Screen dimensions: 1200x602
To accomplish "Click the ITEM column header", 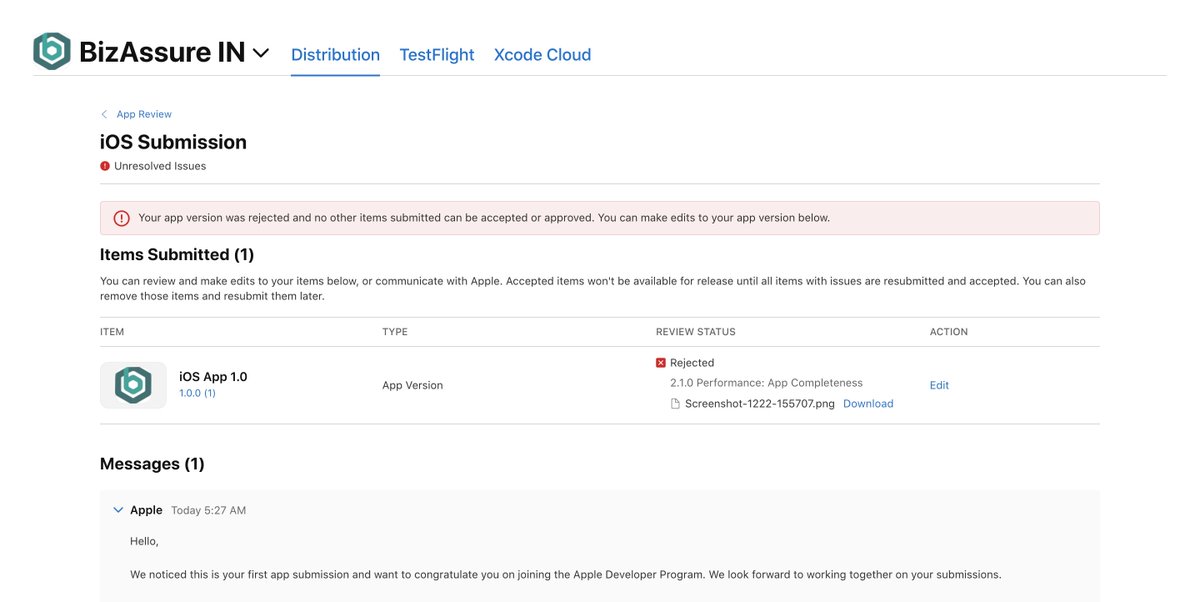I will (112, 332).
